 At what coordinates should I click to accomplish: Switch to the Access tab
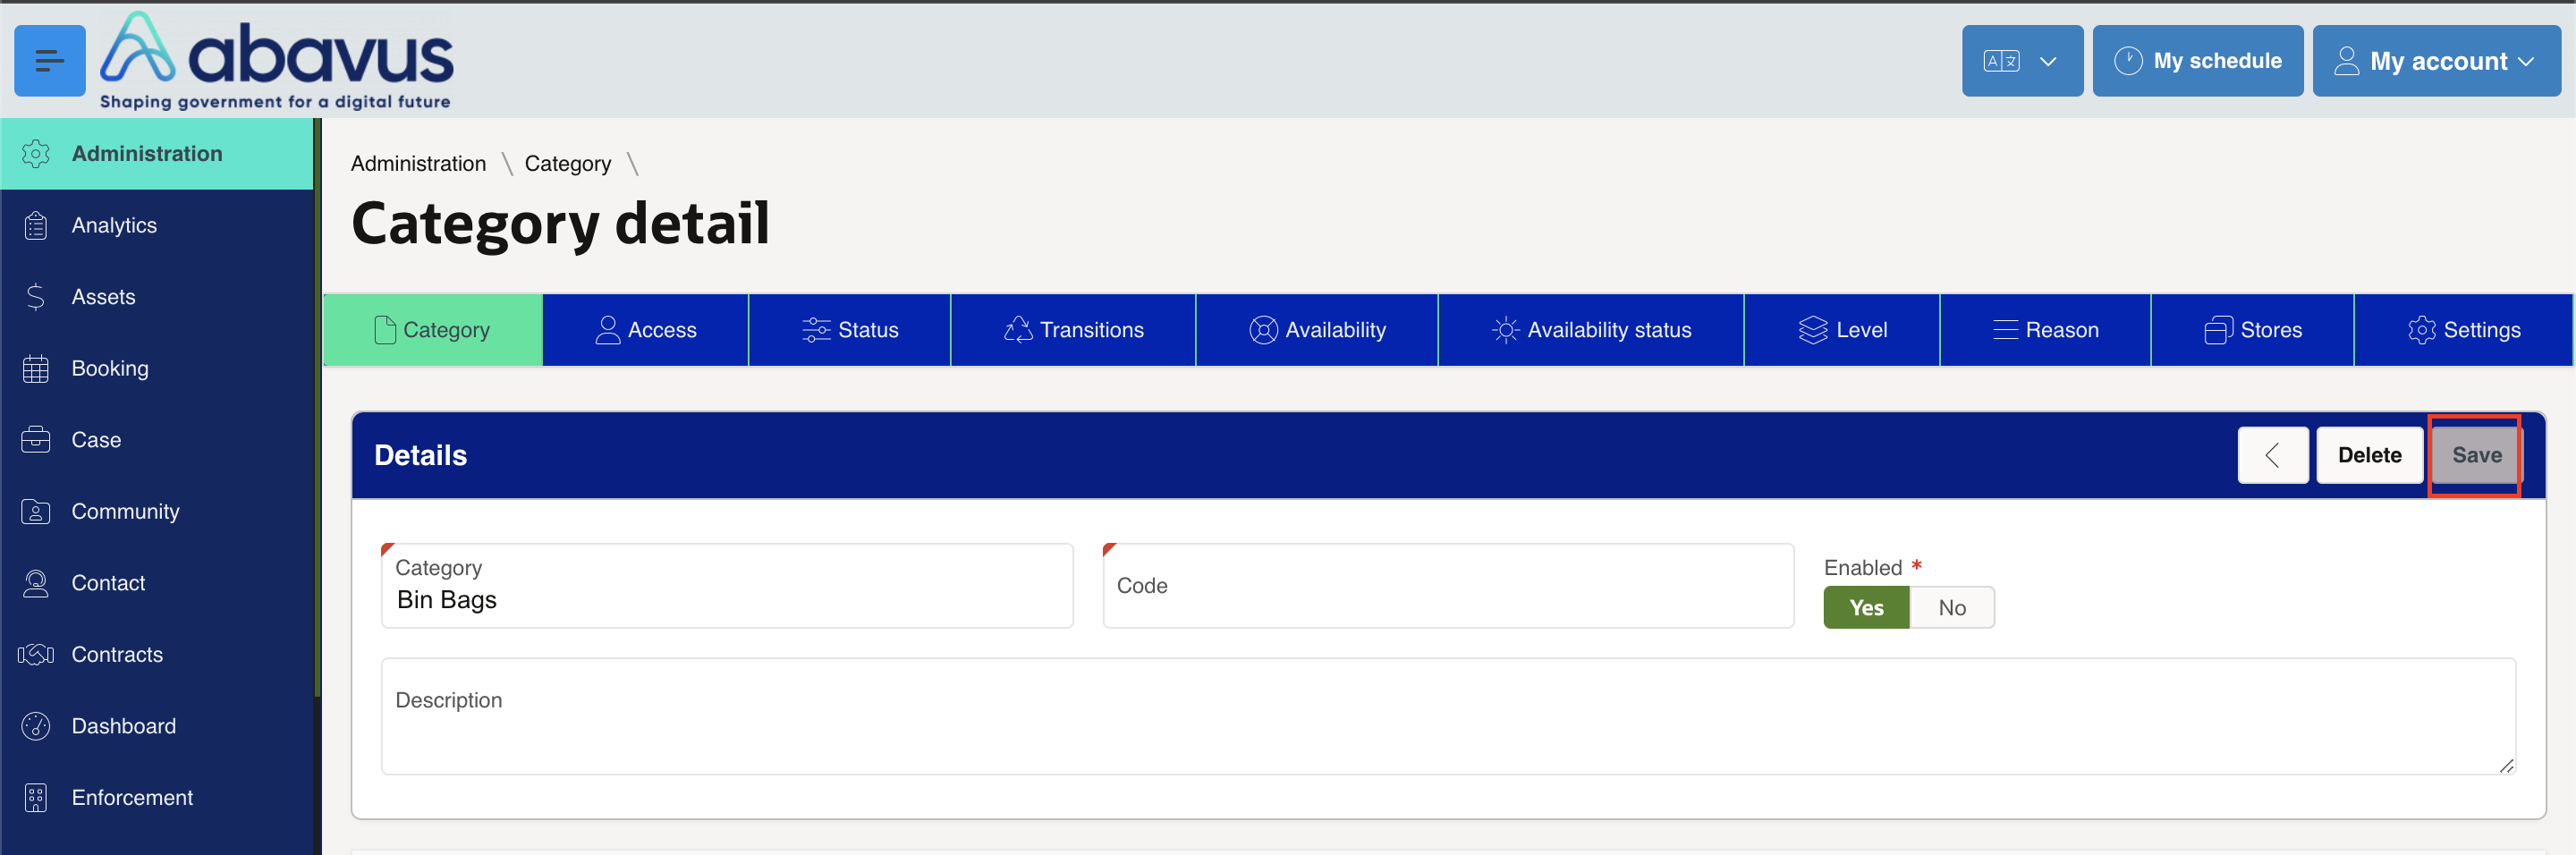pos(646,330)
